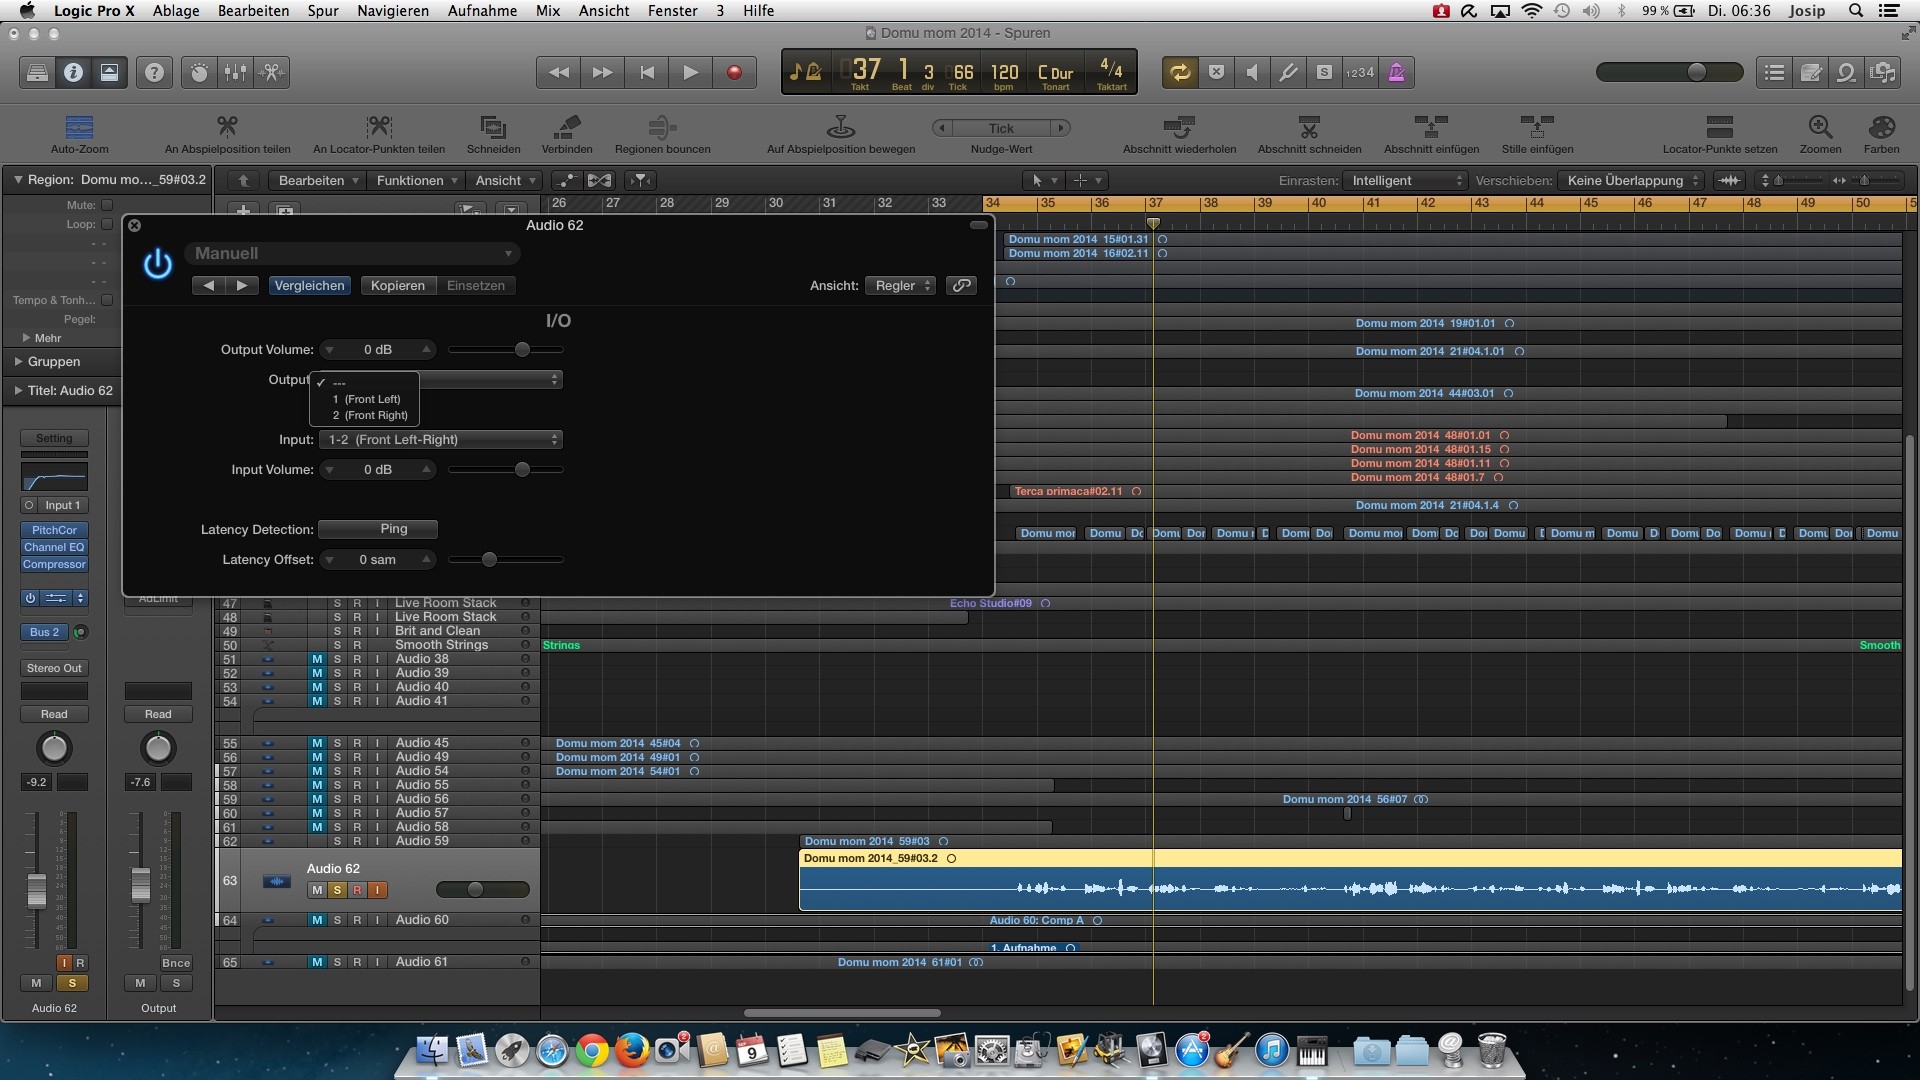Click the Metronome click button
This screenshot has width=1920, height=1080.
(x=1396, y=72)
